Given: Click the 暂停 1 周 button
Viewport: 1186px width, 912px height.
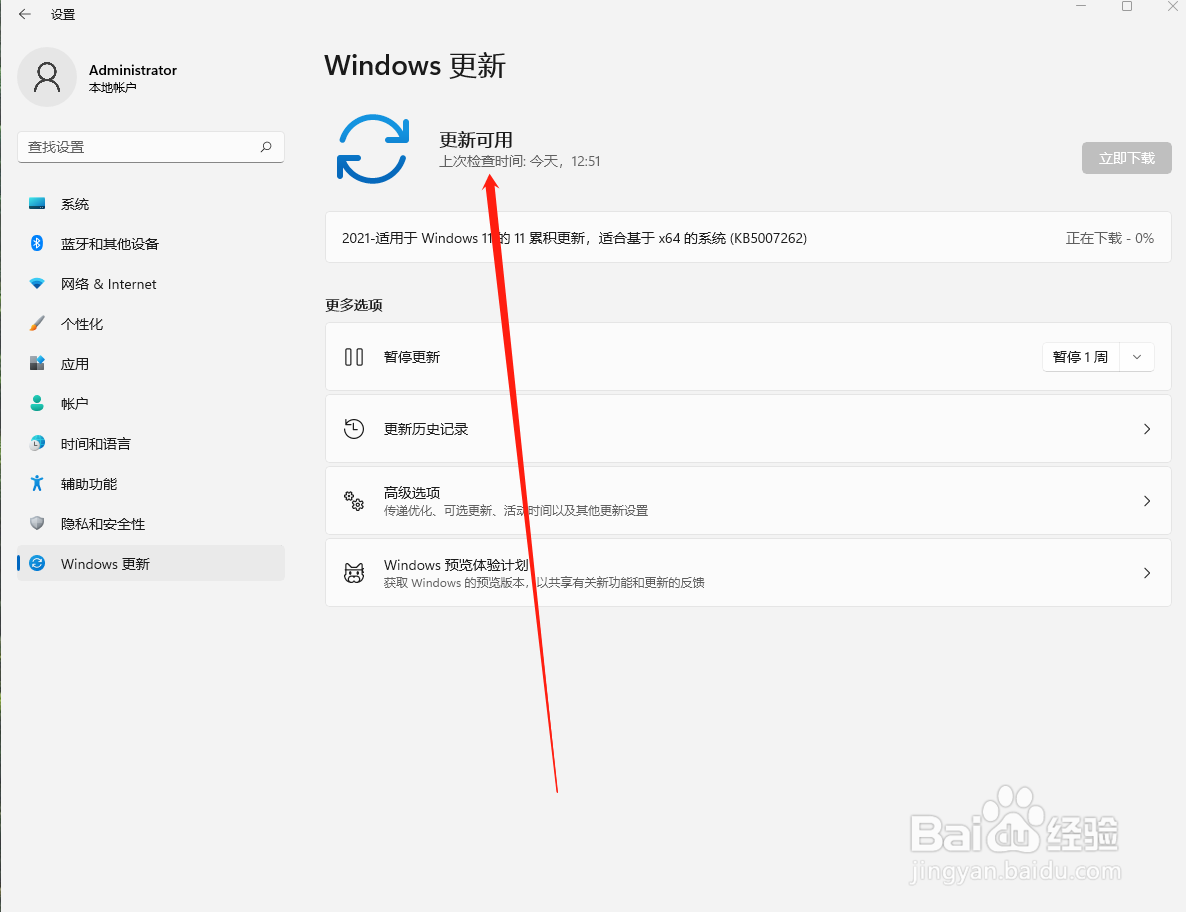Looking at the screenshot, I should 1080,357.
